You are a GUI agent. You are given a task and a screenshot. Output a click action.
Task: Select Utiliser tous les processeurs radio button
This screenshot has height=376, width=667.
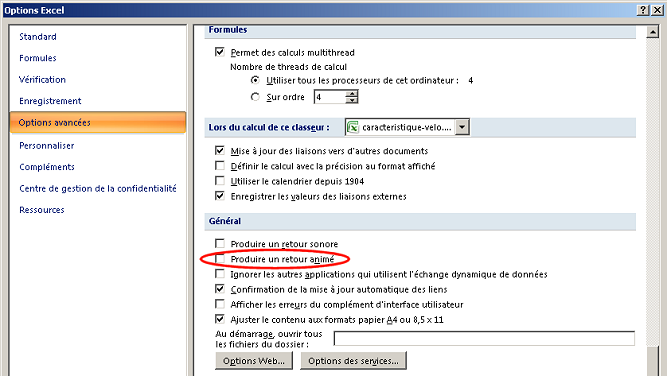coord(255,80)
